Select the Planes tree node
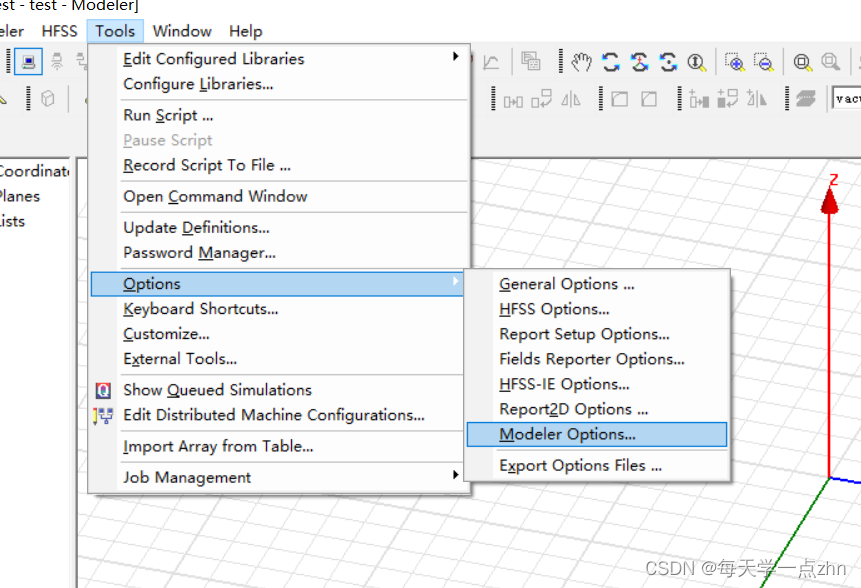This screenshot has height=588, width=861. (20, 197)
